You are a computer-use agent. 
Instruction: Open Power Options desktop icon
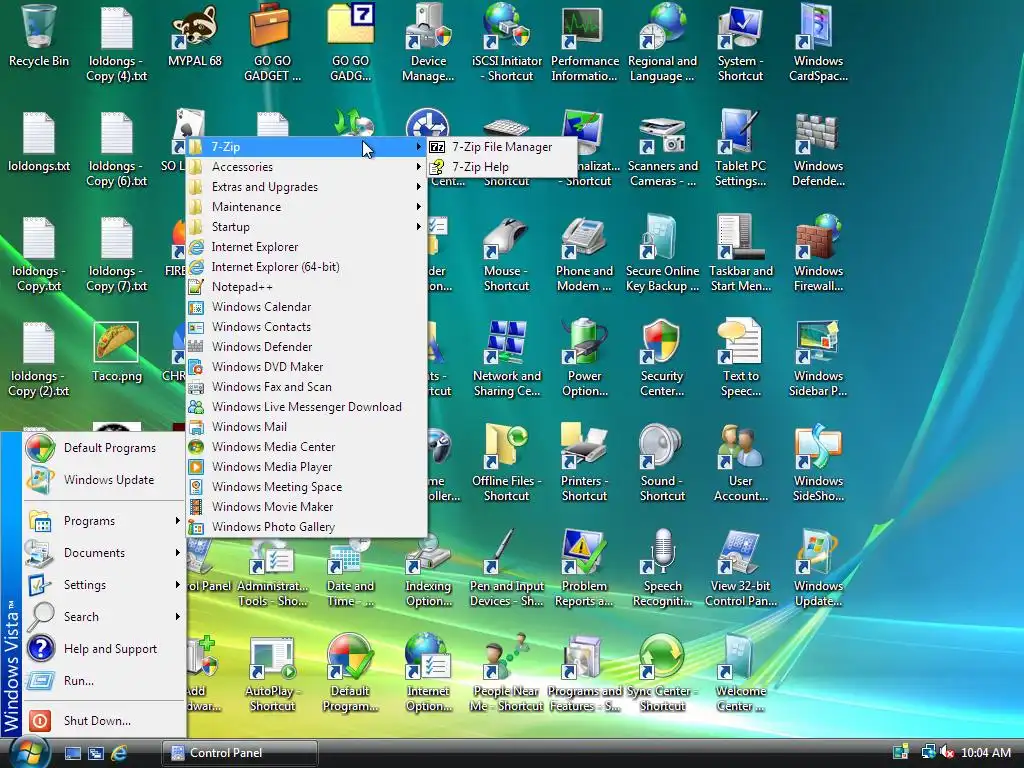click(x=584, y=359)
